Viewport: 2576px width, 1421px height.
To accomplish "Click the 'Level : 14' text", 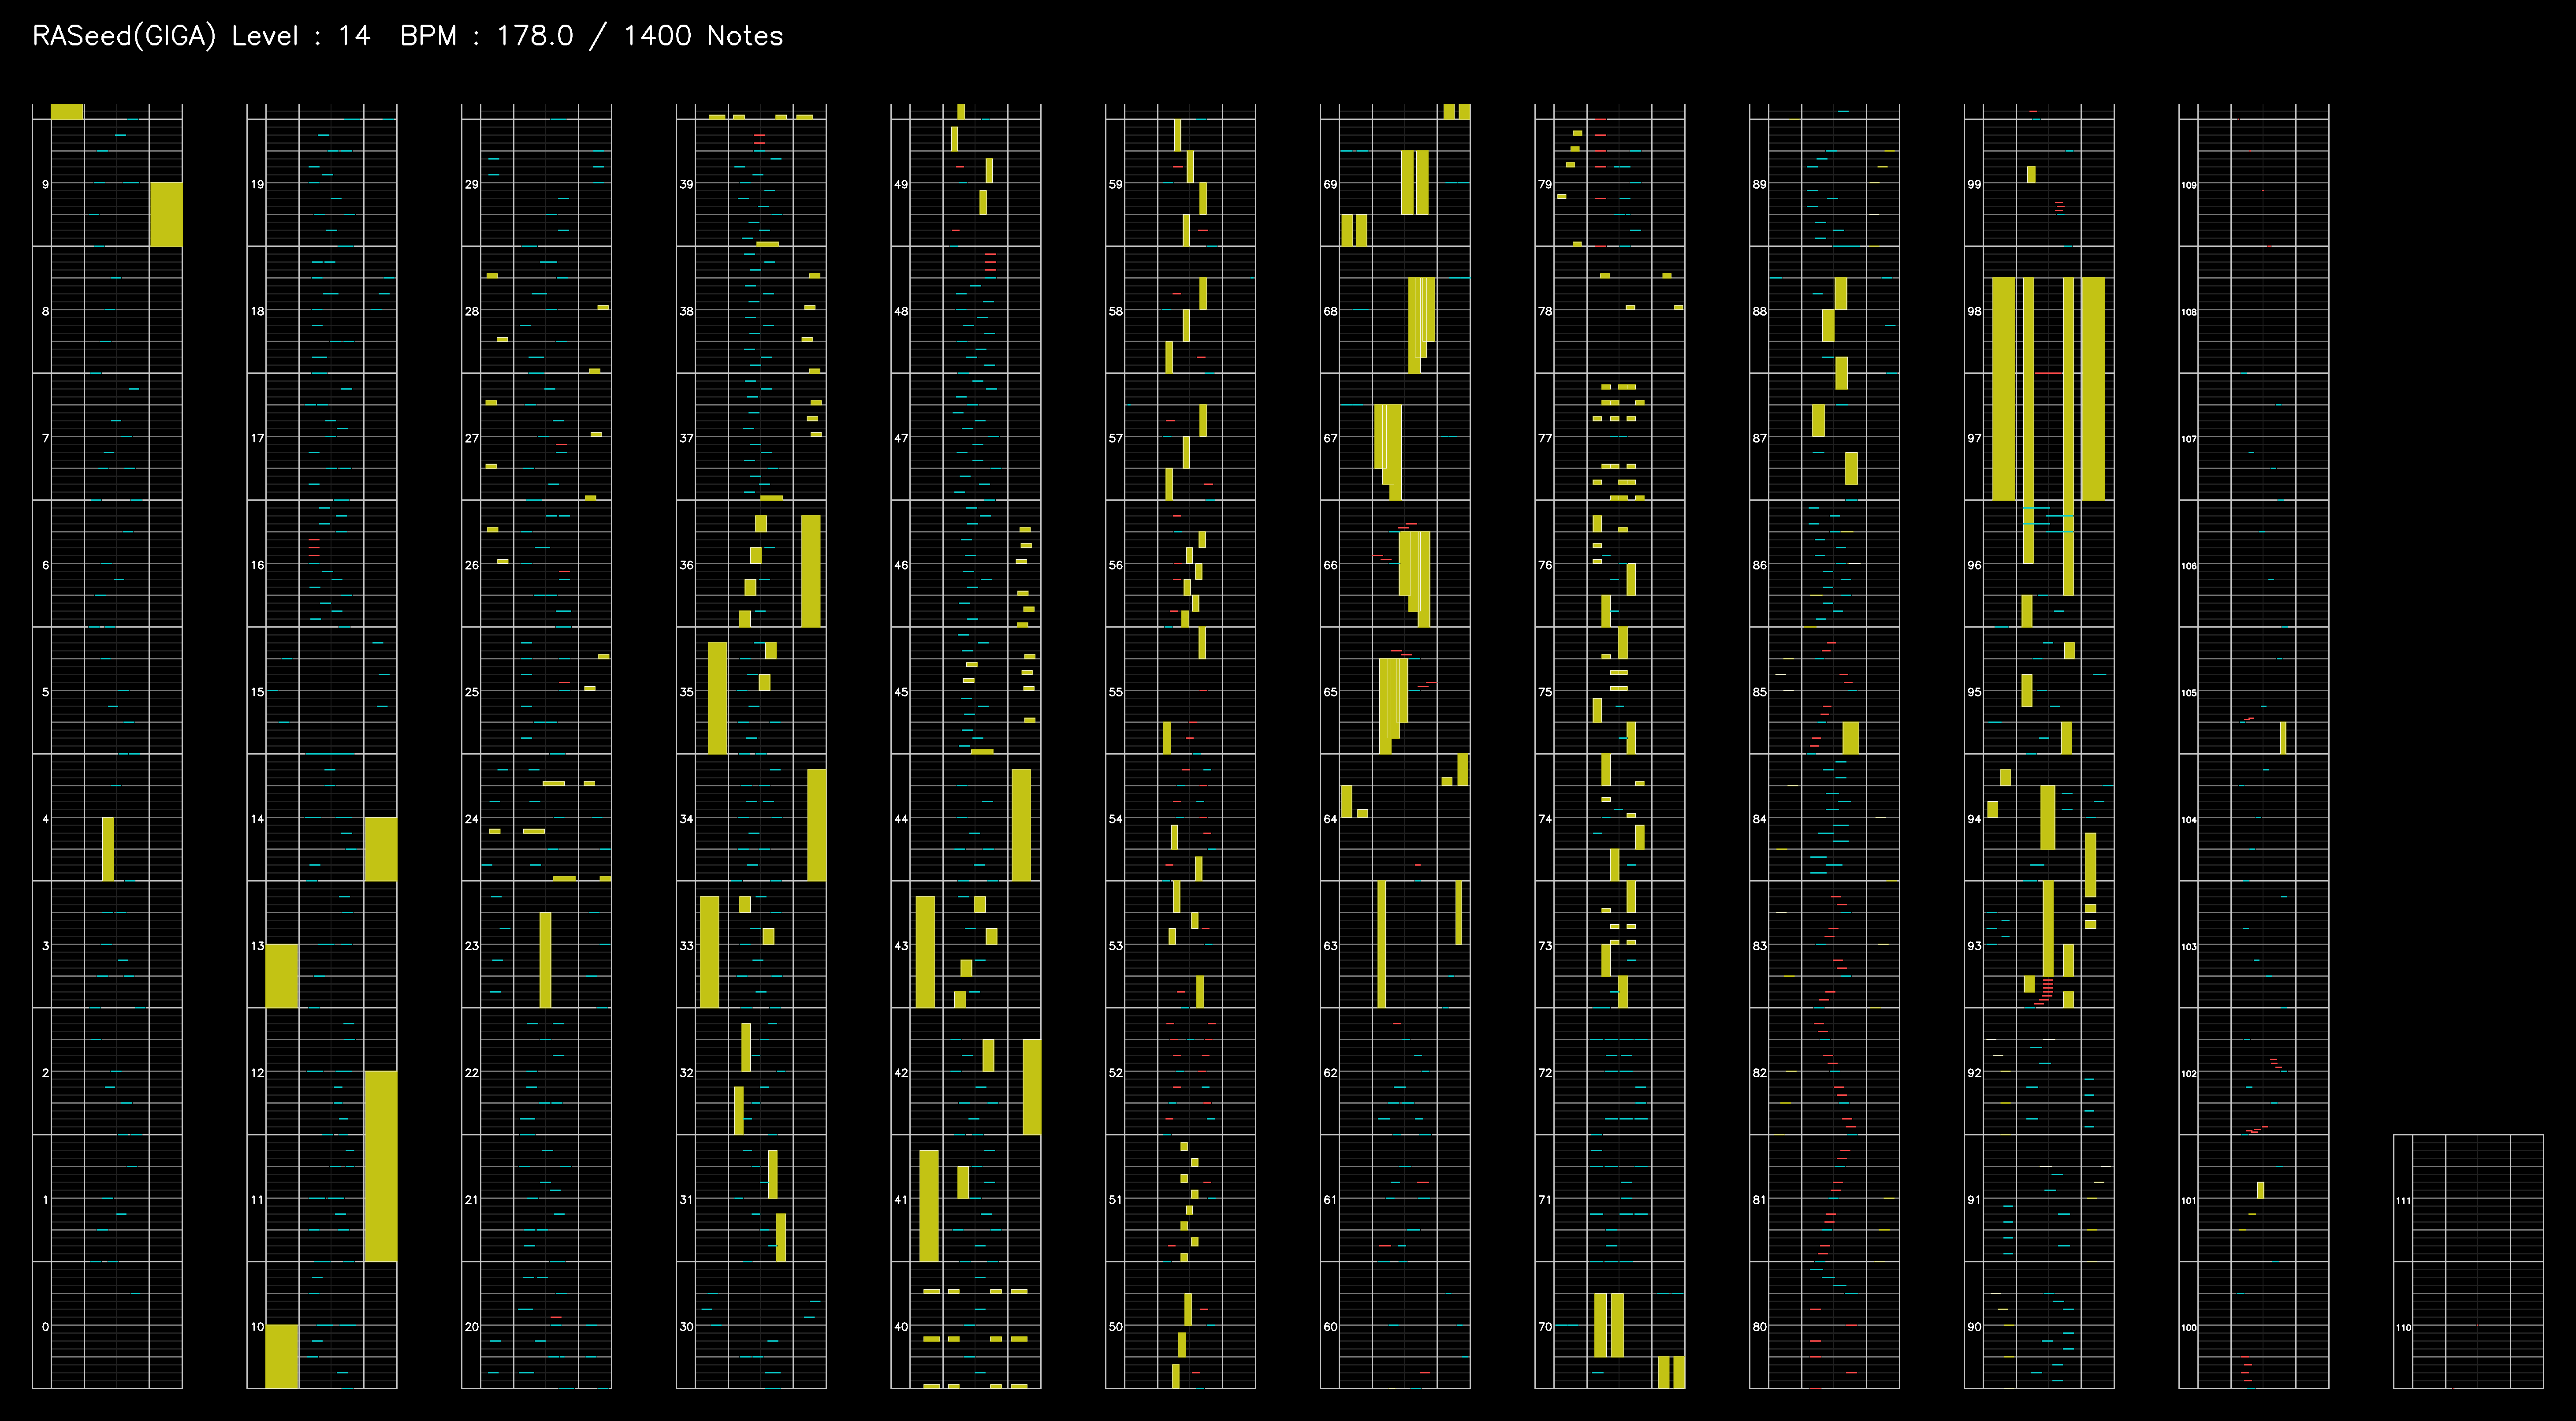I will [301, 36].
